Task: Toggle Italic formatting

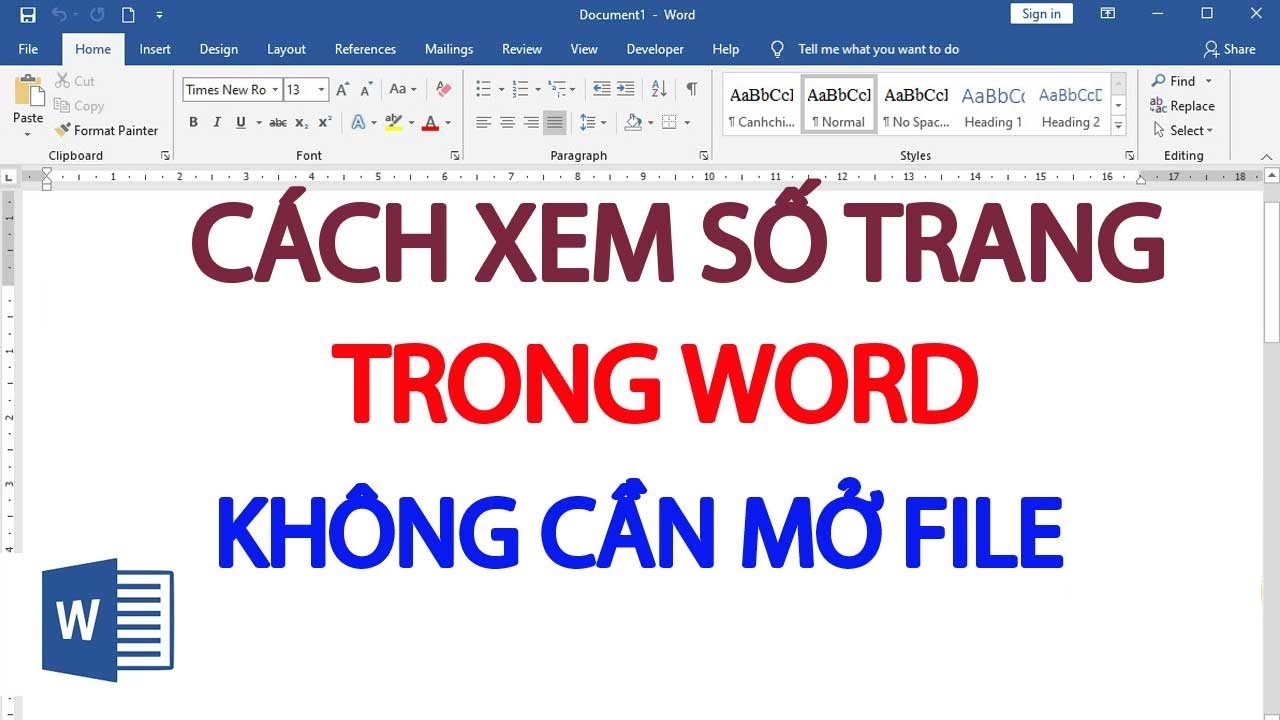Action: tap(217, 122)
